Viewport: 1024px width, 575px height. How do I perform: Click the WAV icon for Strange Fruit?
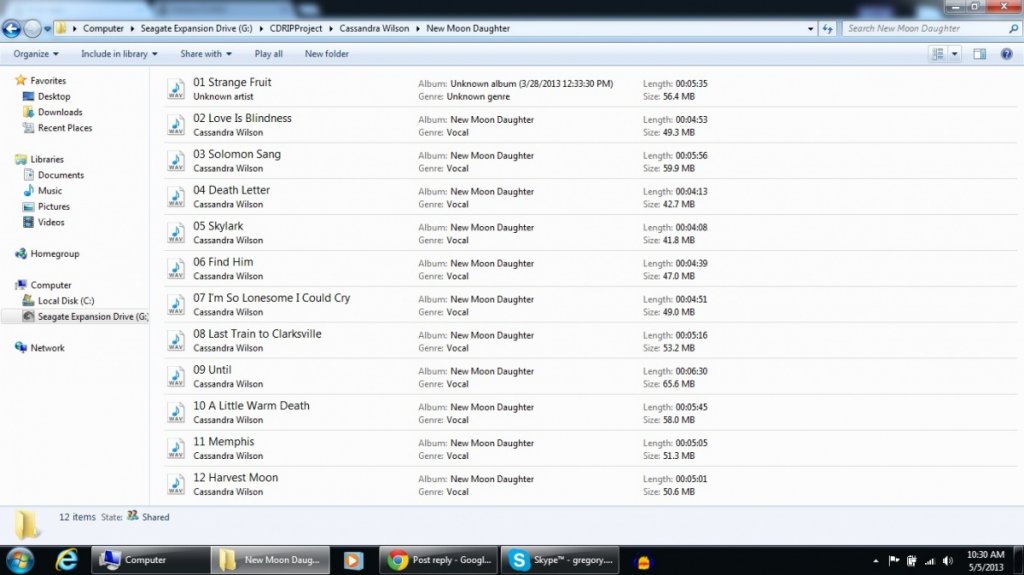point(176,89)
